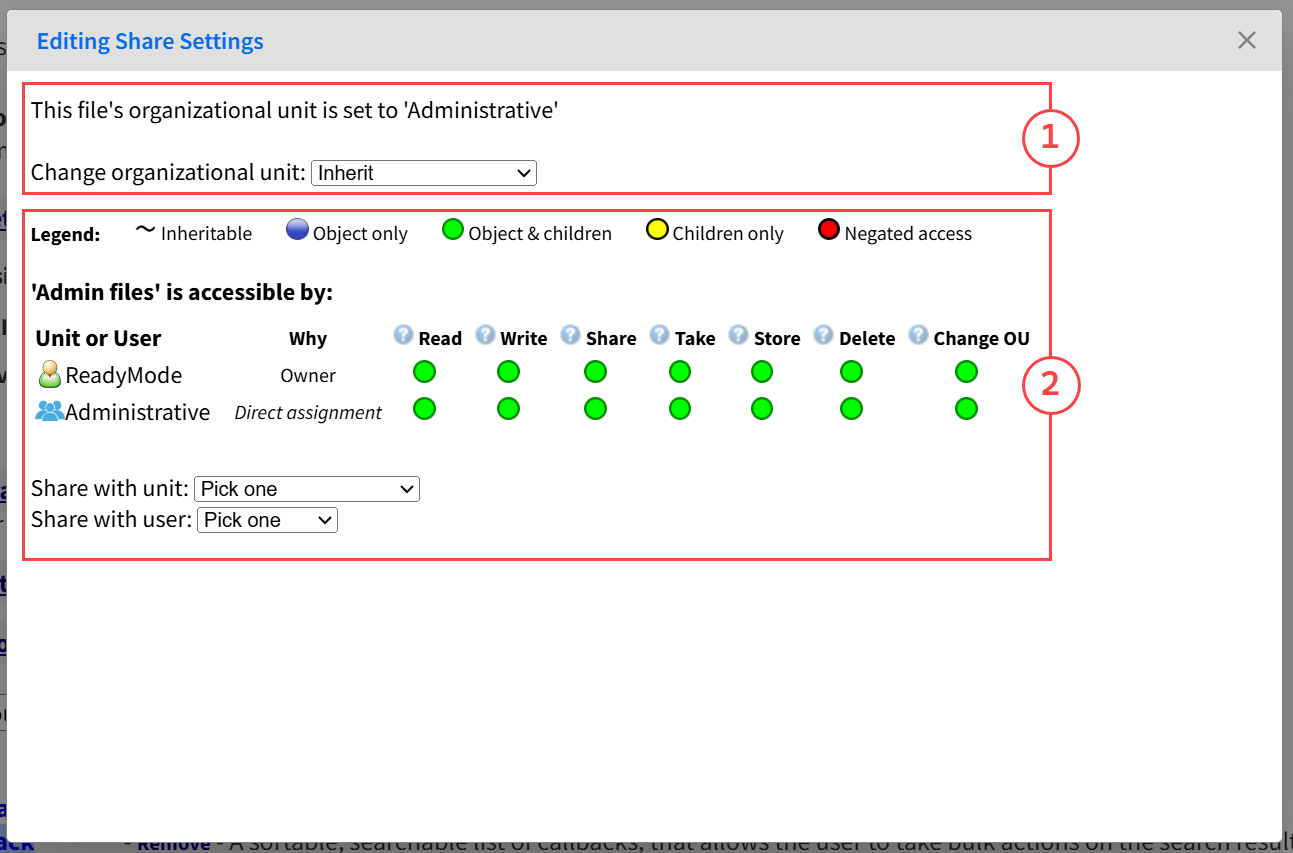The image size is (1293, 853).
Task: Open help for the Delete permission column
Action: (823, 335)
